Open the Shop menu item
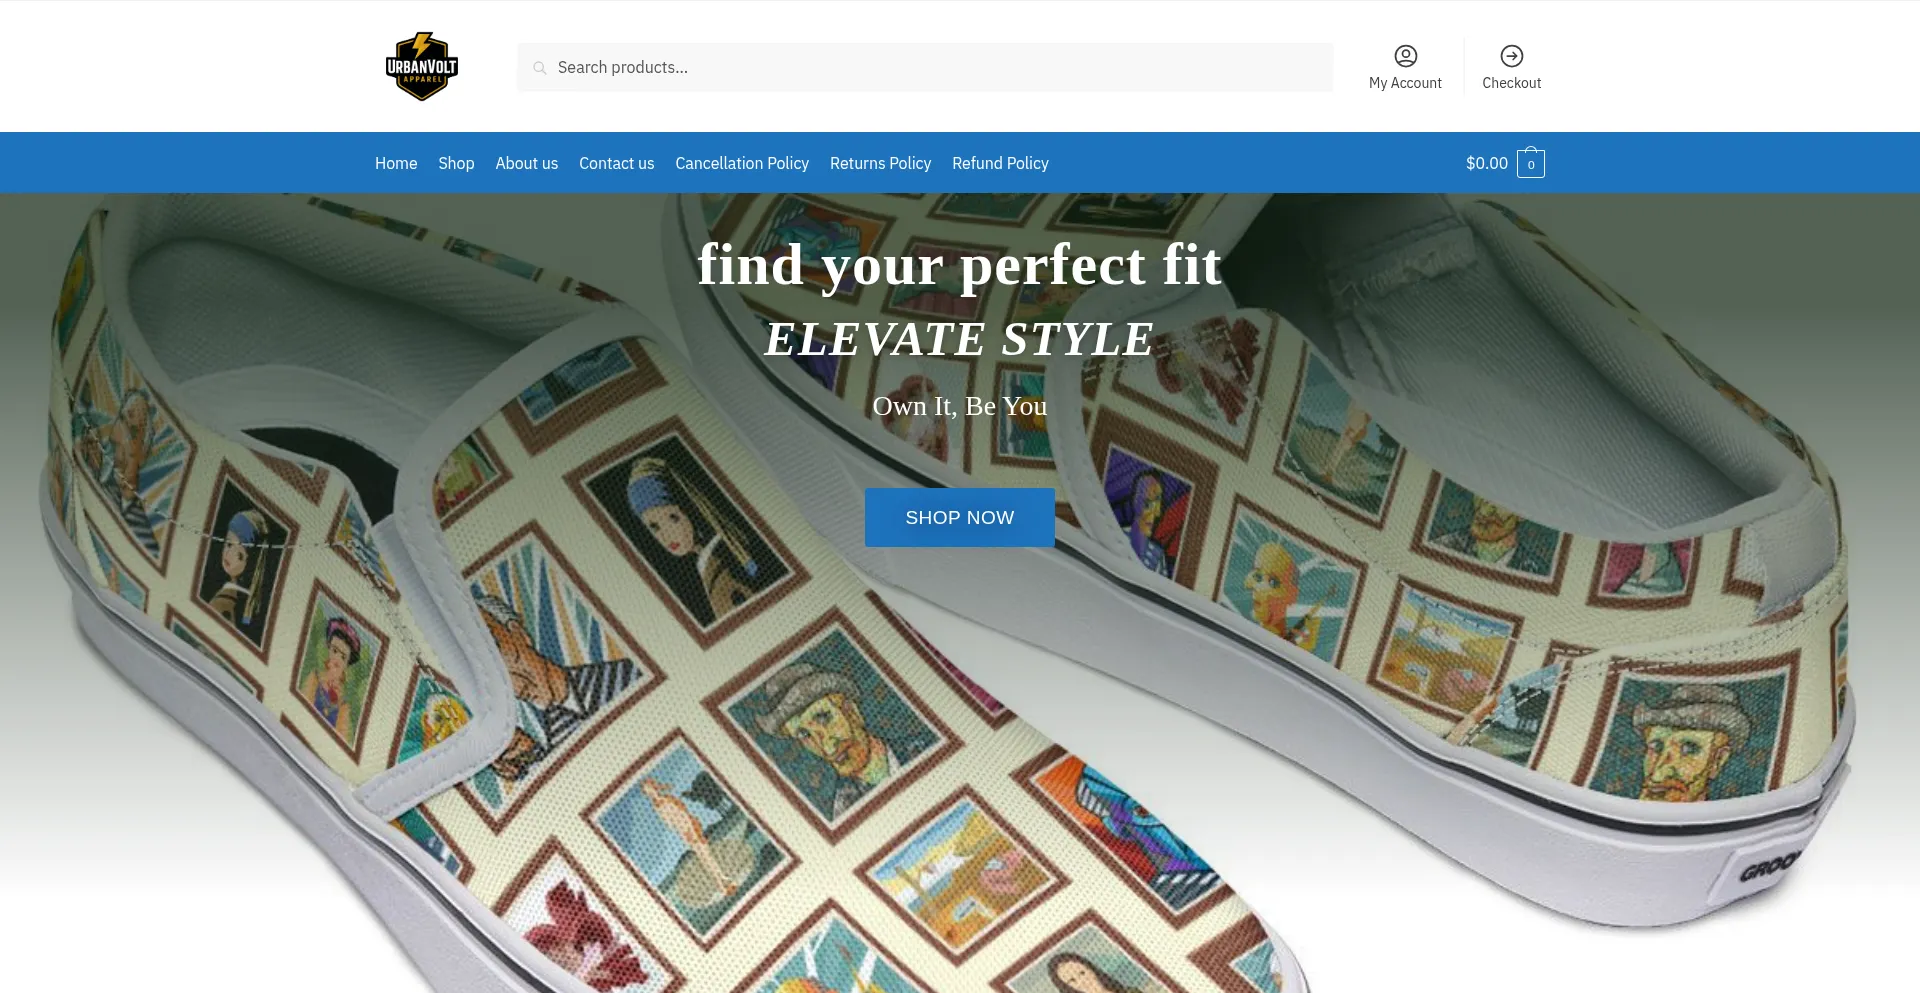This screenshot has width=1920, height=993. [x=456, y=163]
